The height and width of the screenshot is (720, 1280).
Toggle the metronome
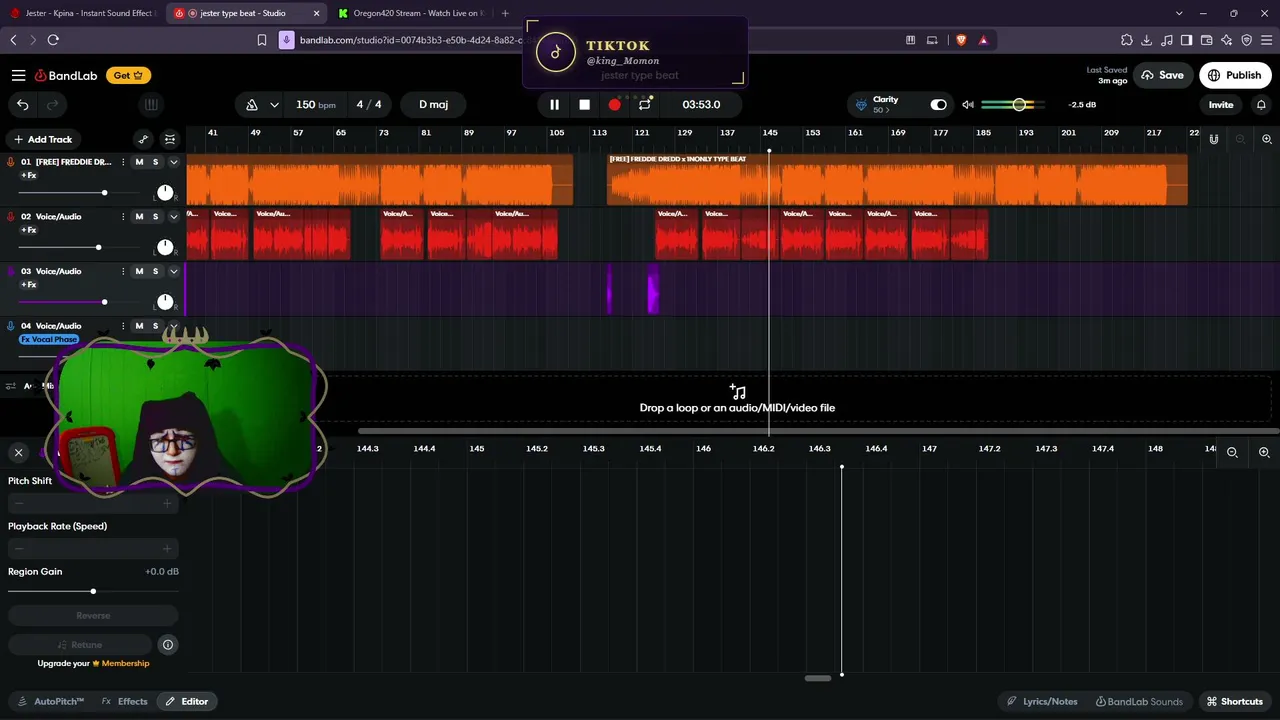[252, 105]
